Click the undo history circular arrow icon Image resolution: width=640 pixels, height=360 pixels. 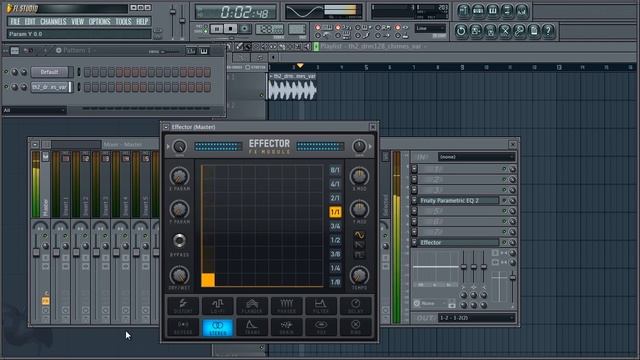(461, 31)
